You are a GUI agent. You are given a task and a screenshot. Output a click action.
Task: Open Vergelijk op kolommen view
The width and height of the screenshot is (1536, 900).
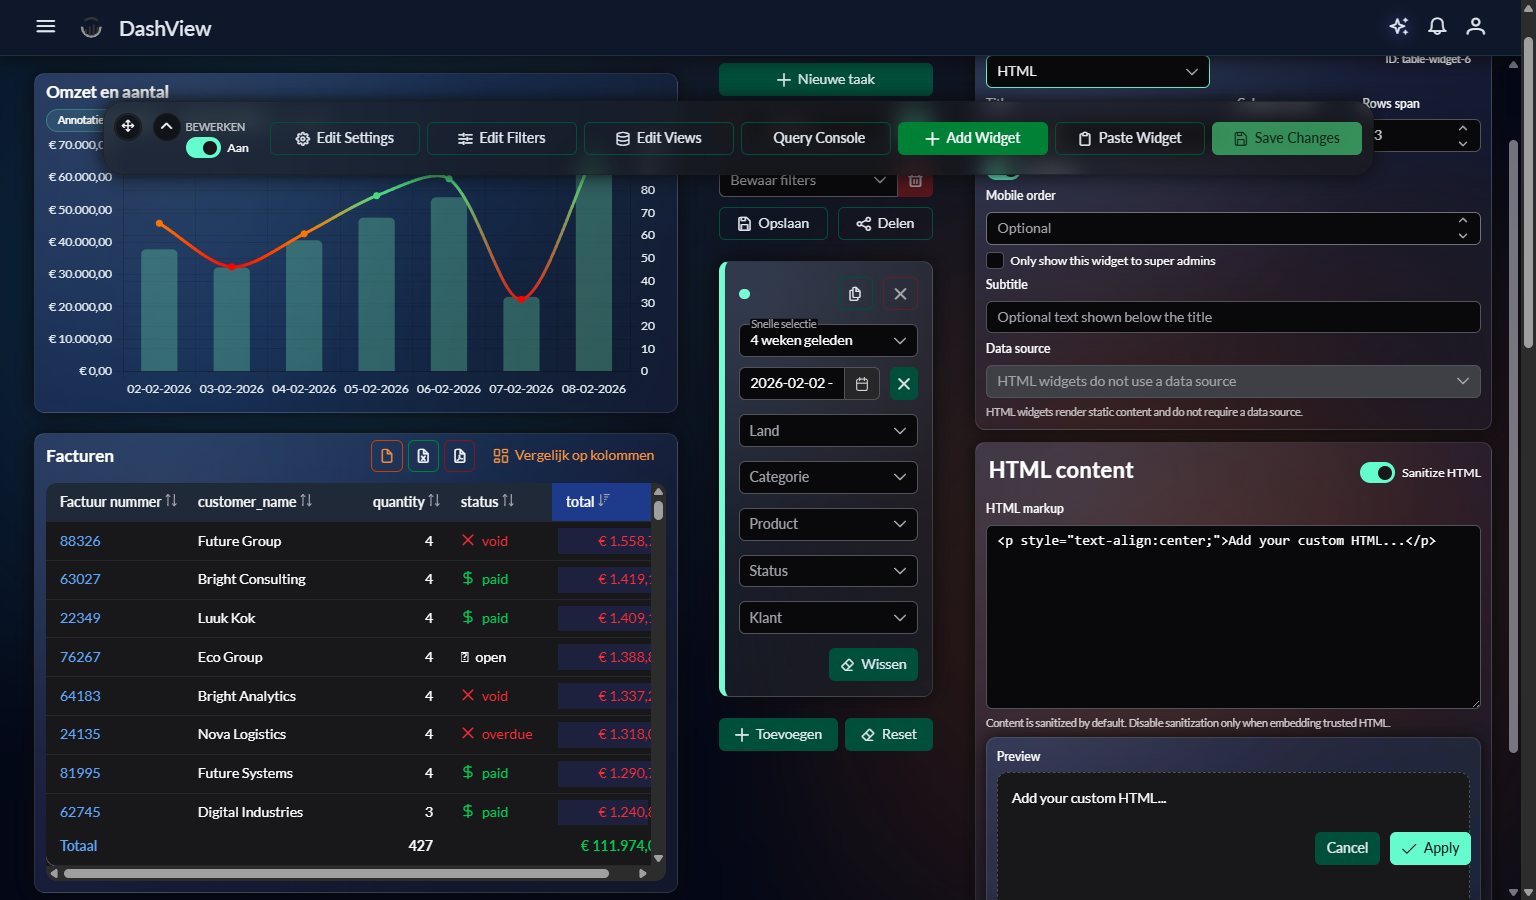pos(573,455)
